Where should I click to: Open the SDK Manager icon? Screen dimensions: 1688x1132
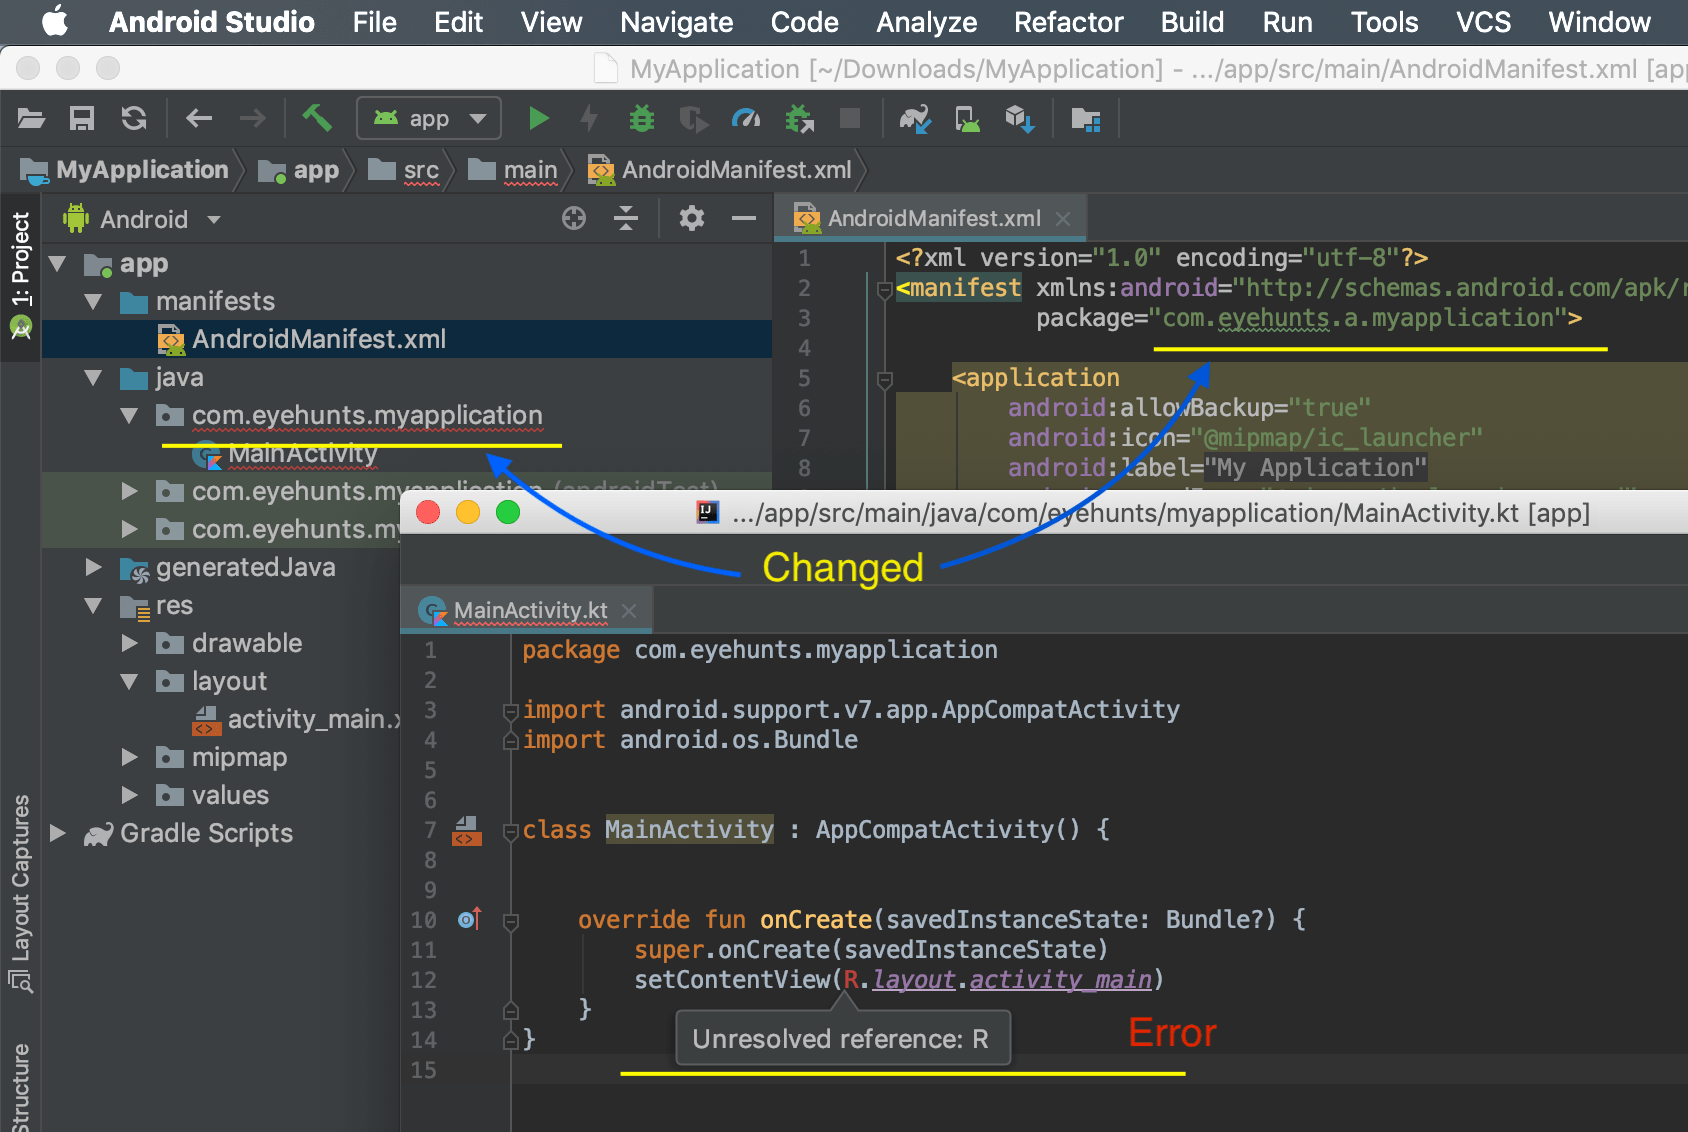(x=1020, y=118)
